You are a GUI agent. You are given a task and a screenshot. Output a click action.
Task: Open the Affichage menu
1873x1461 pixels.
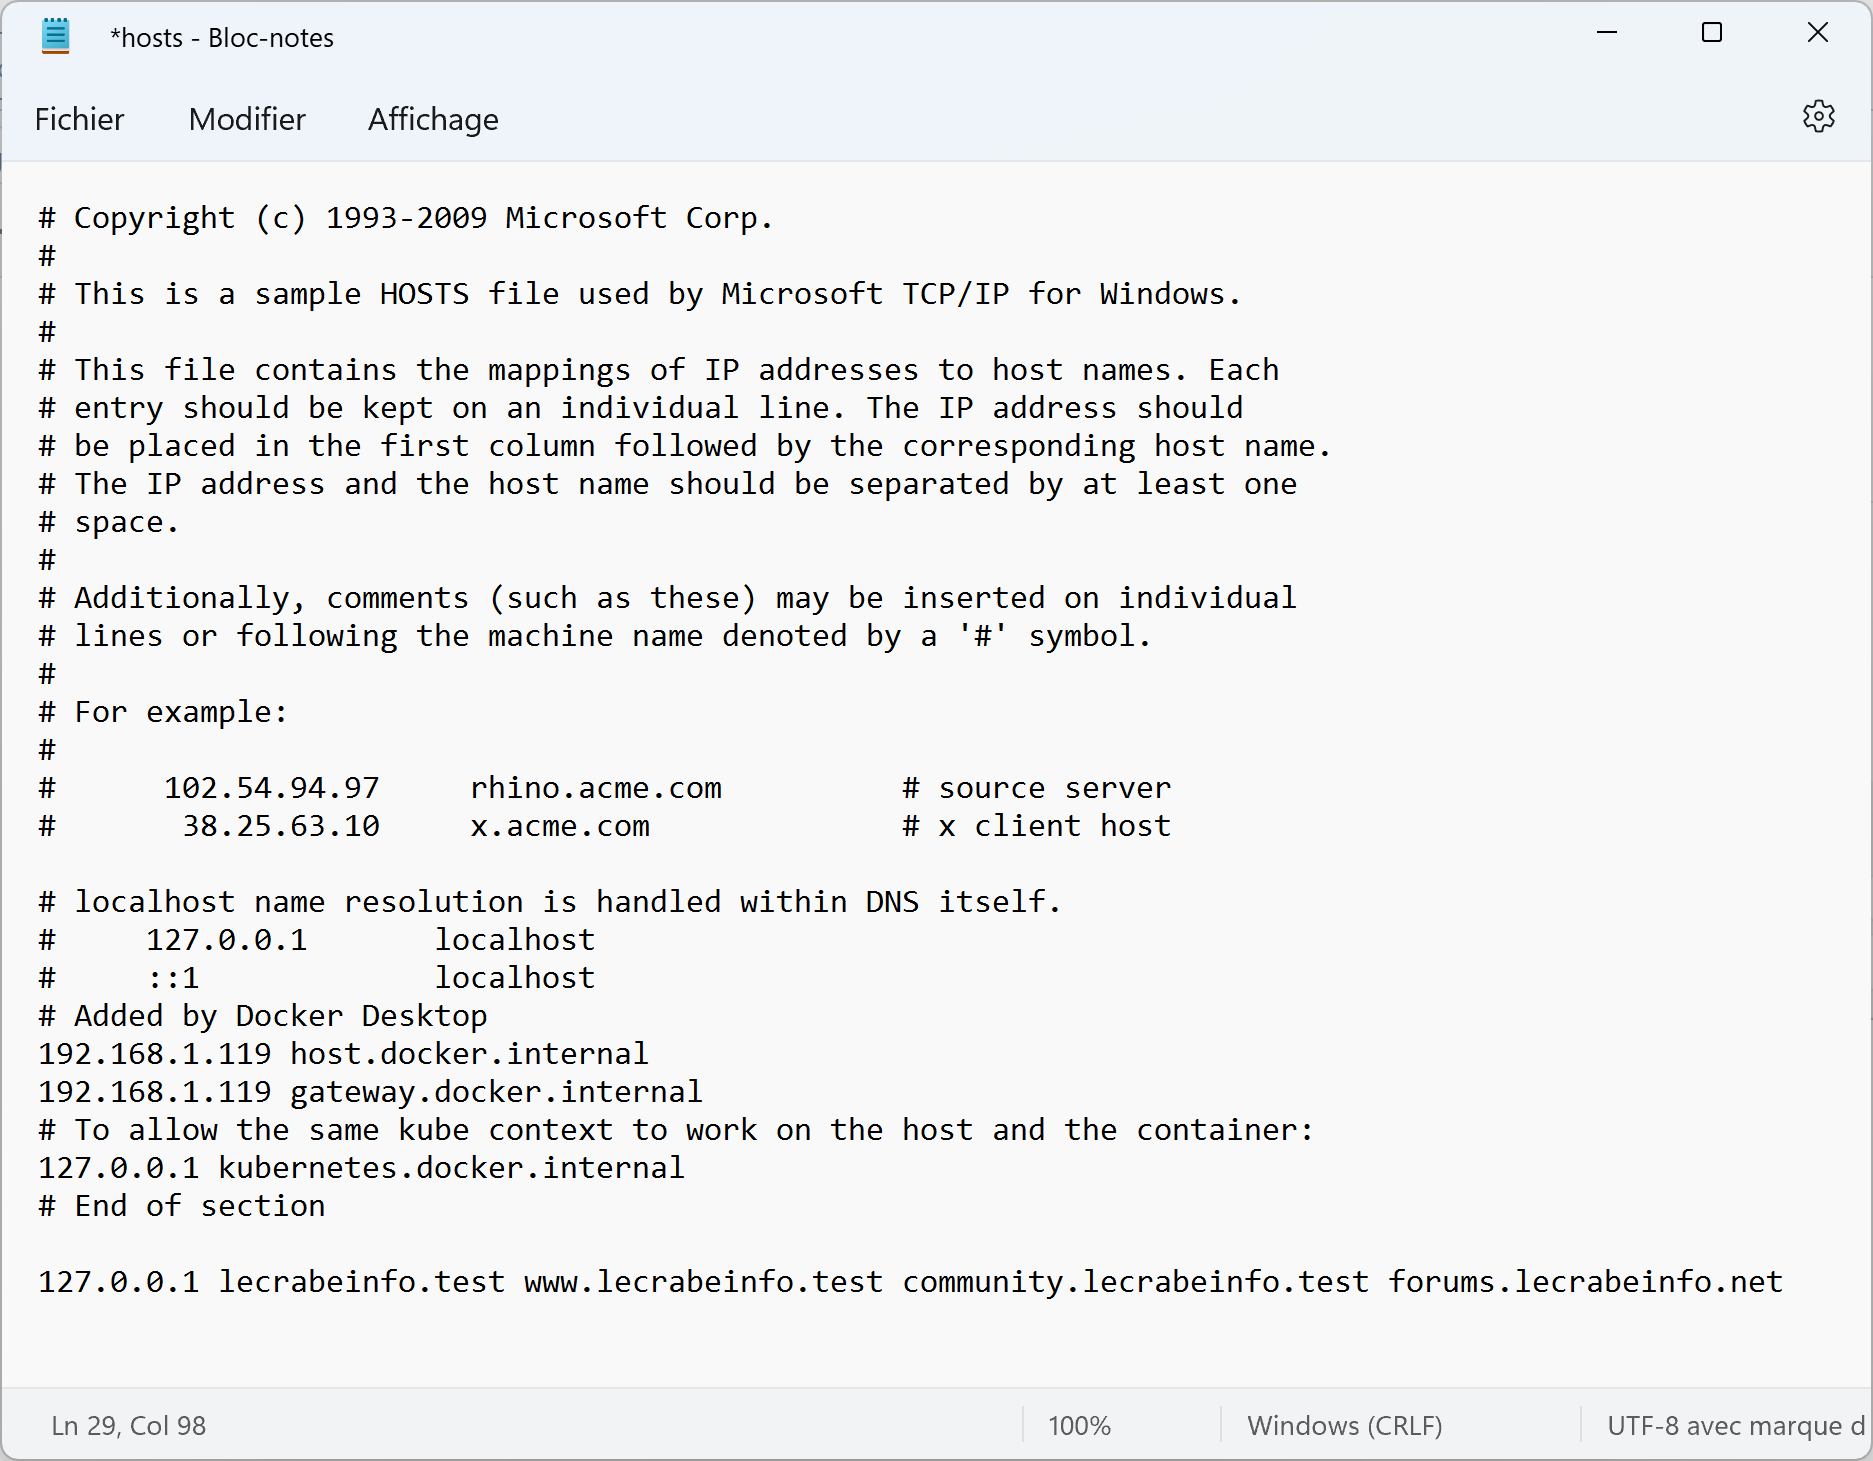pyautogui.click(x=433, y=119)
